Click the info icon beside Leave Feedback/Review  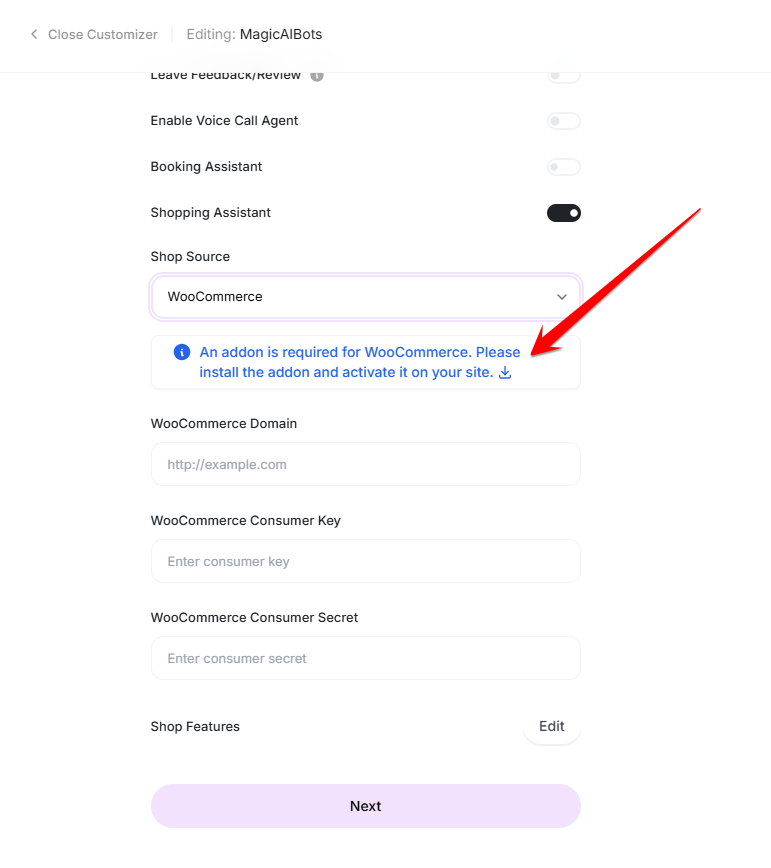coord(317,75)
